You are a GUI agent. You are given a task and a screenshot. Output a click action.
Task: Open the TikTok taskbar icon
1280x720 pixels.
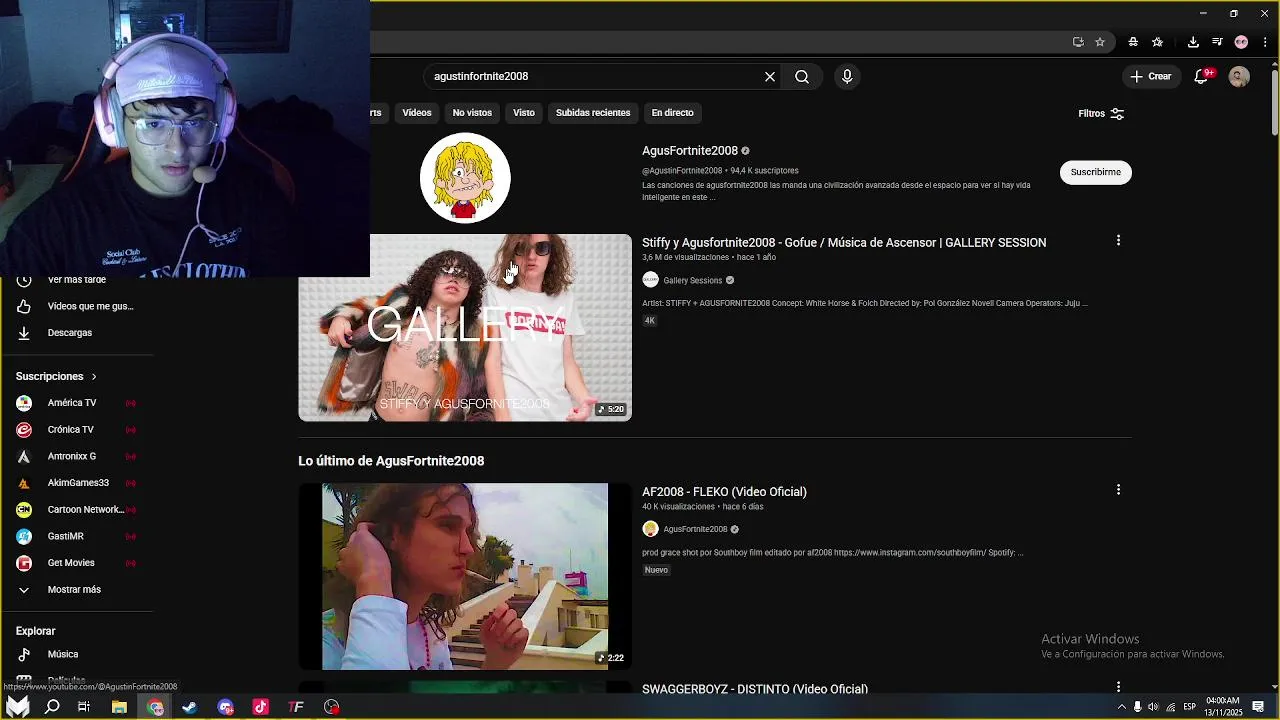pyautogui.click(x=261, y=707)
